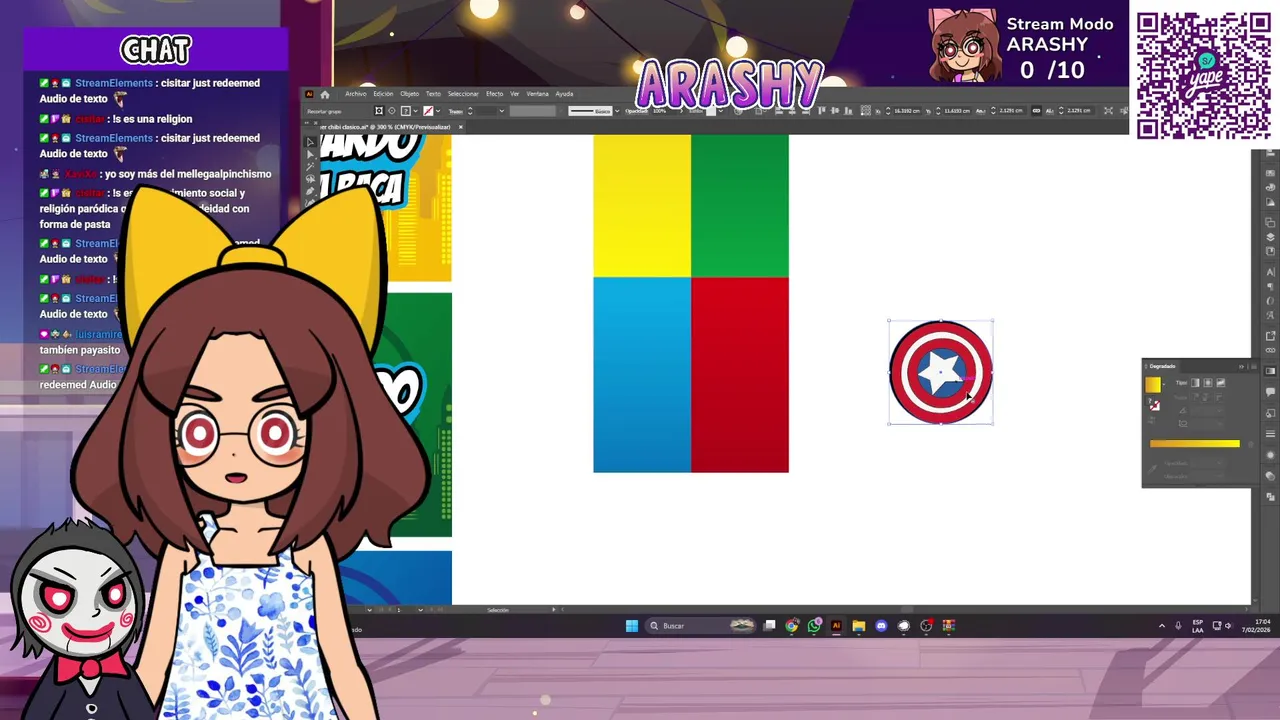
Task: Go to Illustrator home screen icon
Action: [x=325, y=95]
